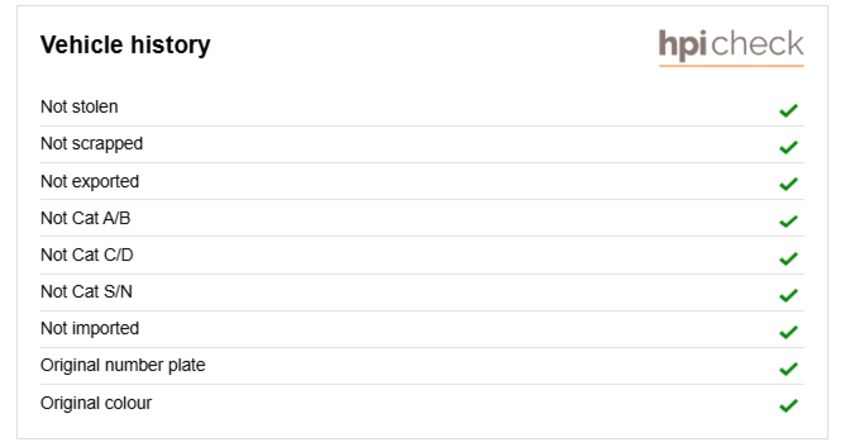Click the Not scrapped label
The width and height of the screenshot is (850, 447).
coord(91,144)
